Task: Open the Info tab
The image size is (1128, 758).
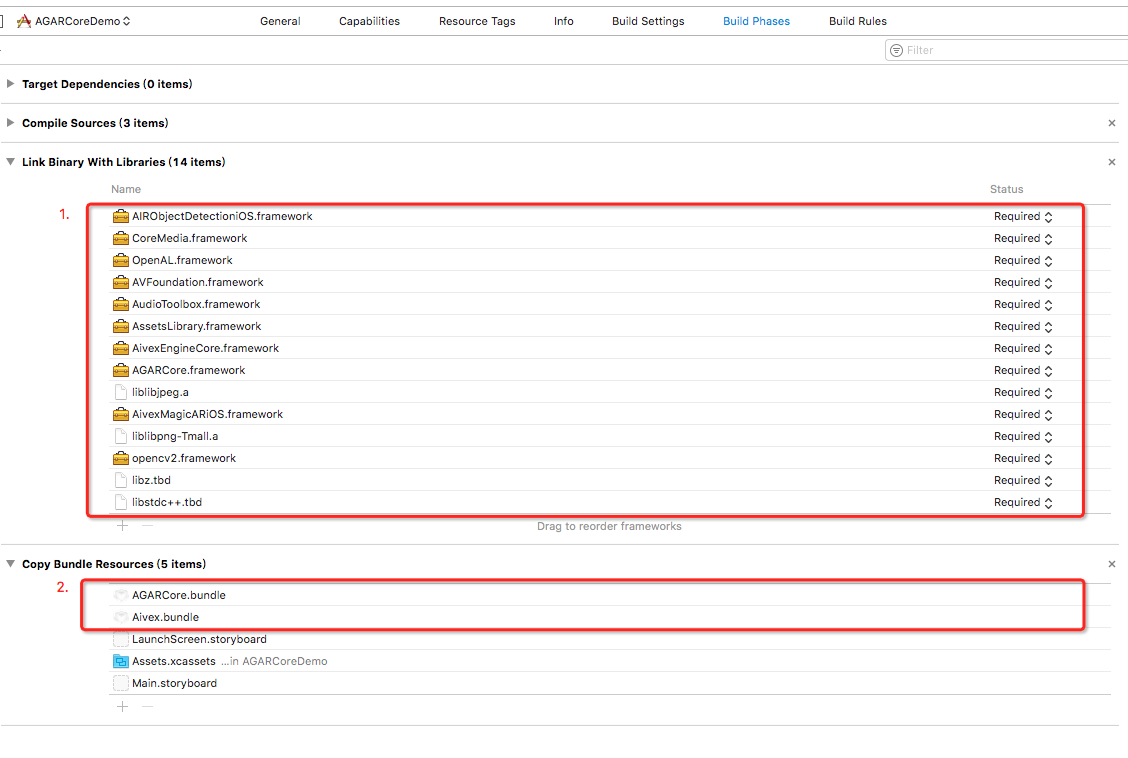Action: point(563,21)
